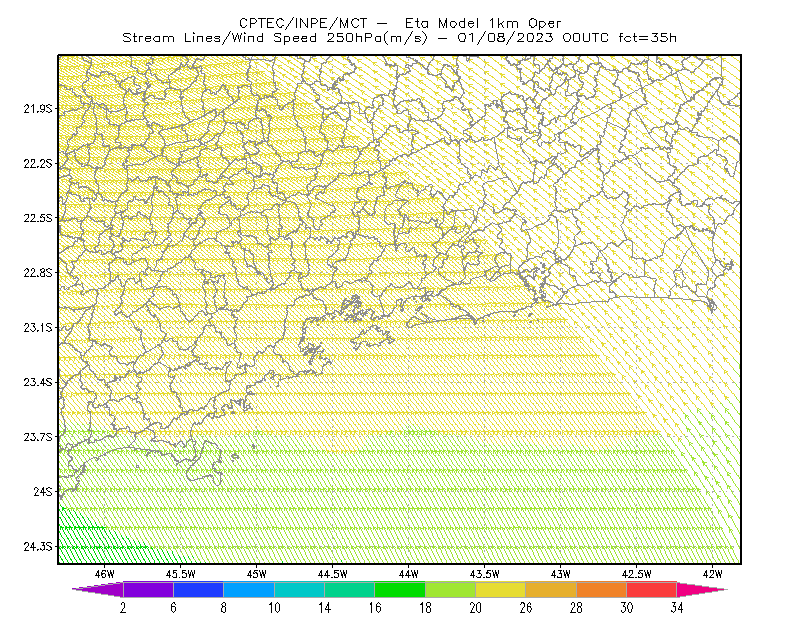Click the orange swatch between 28 and 30
The width and height of the screenshot is (800, 618).
click(602, 589)
